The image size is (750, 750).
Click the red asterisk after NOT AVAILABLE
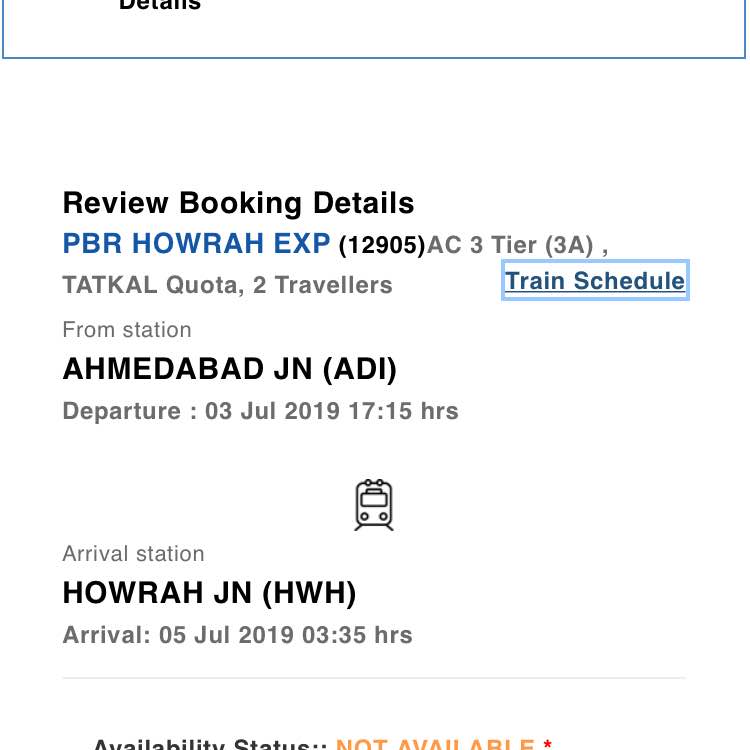click(x=548, y=744)
